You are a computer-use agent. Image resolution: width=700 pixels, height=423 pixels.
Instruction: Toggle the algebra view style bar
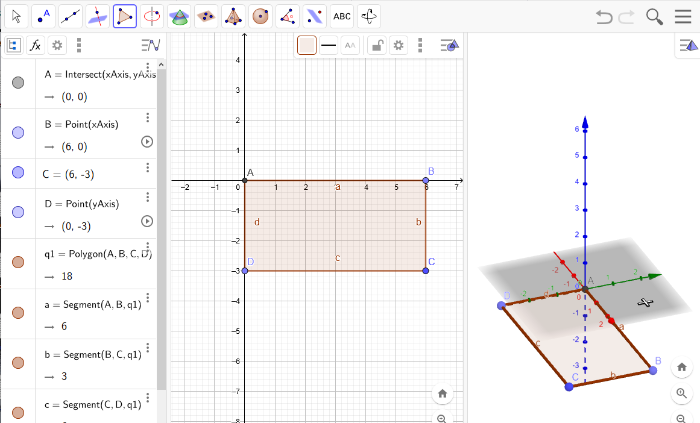click(151, 45)
